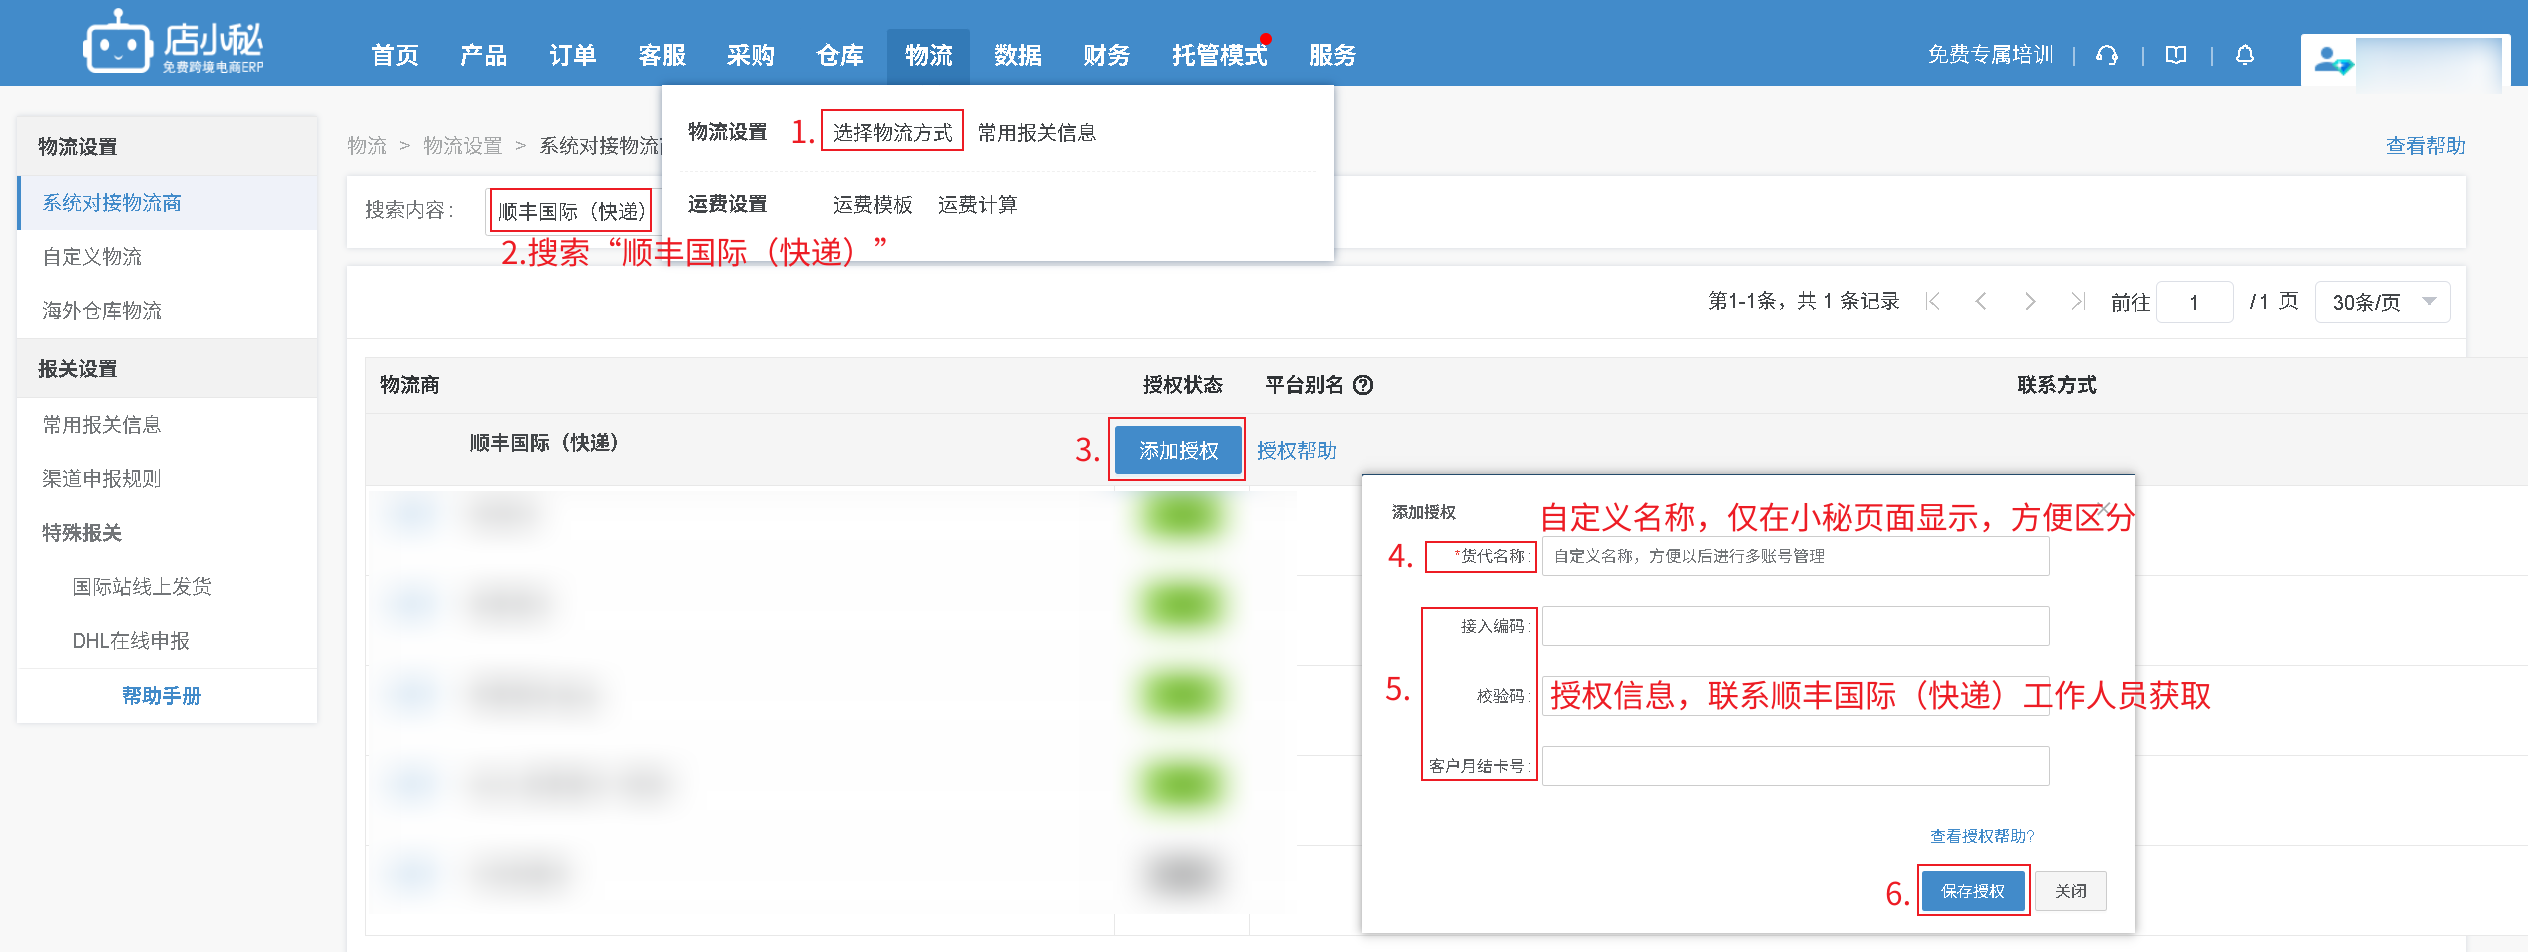The height and width of the screenshot is (952, 2528).
Task: Click the previous page chevron
Action: click(1981, 302)
